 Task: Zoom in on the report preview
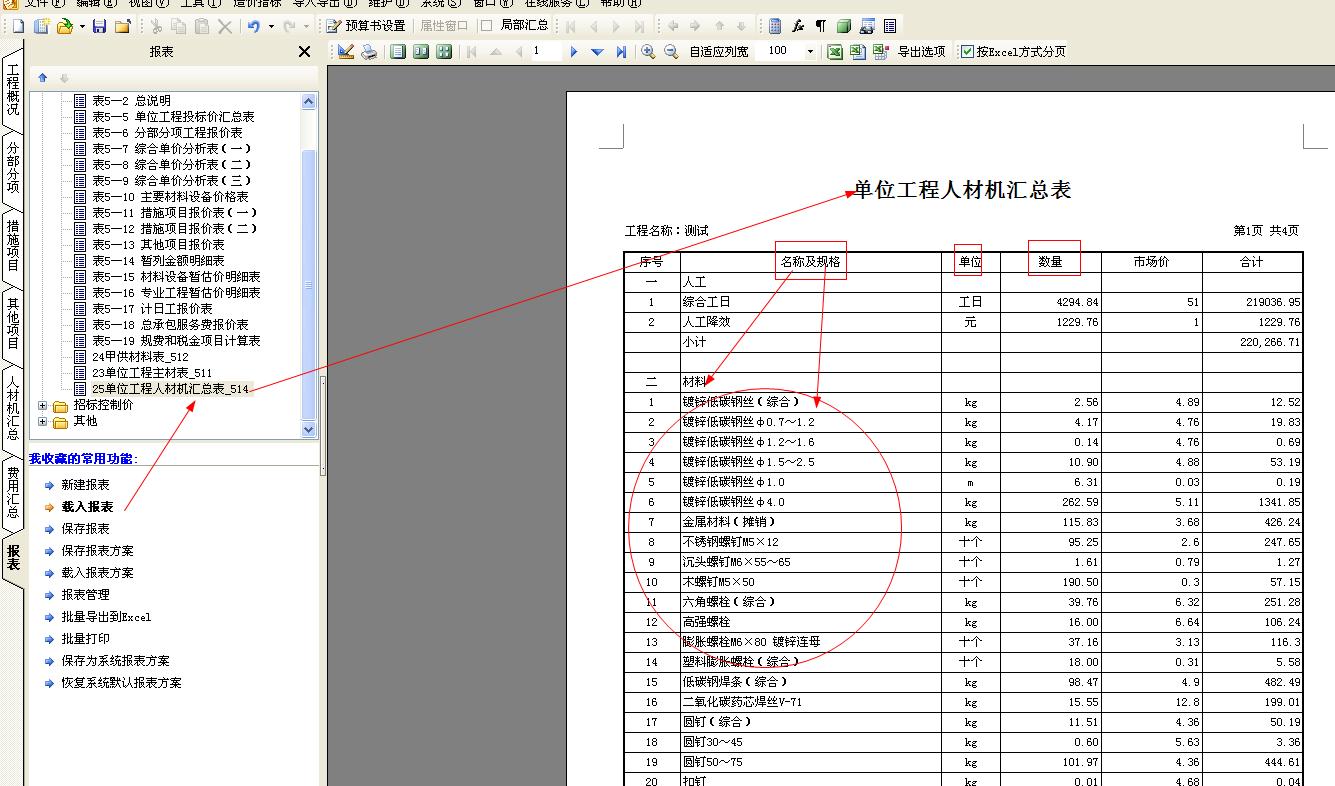pos(648,51)
